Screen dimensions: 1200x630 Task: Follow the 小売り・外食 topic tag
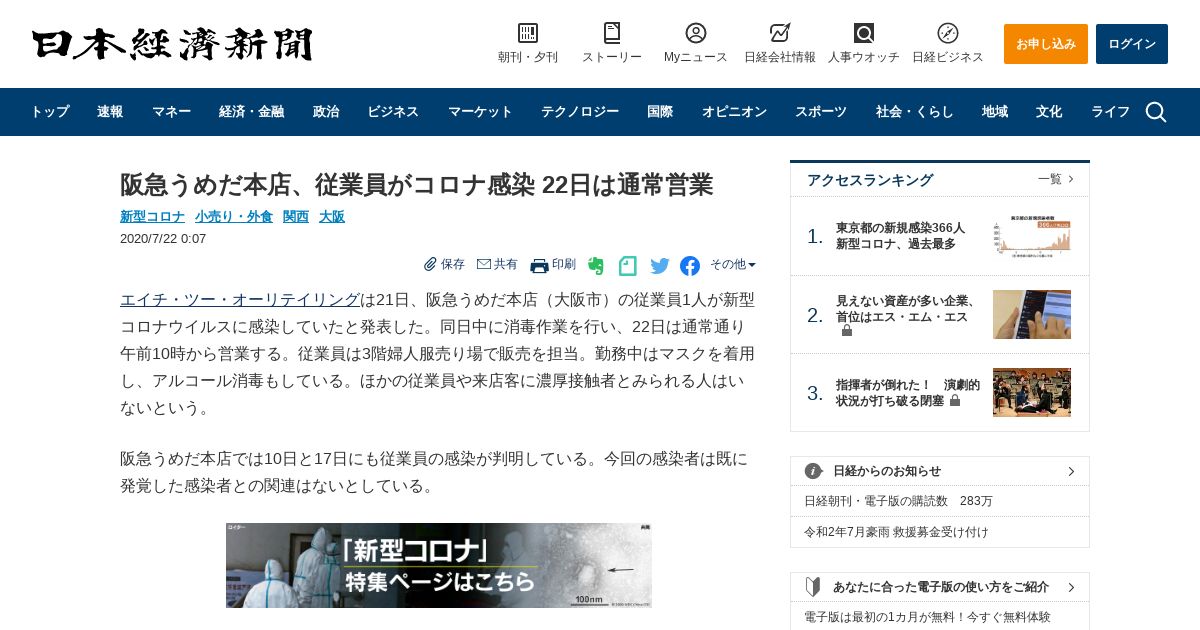click(x=234, y=216)
